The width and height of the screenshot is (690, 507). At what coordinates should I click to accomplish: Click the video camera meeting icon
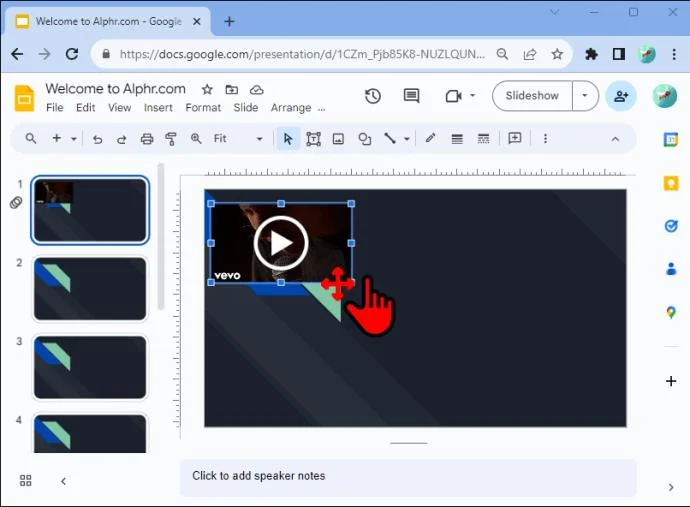pos(453,96)
